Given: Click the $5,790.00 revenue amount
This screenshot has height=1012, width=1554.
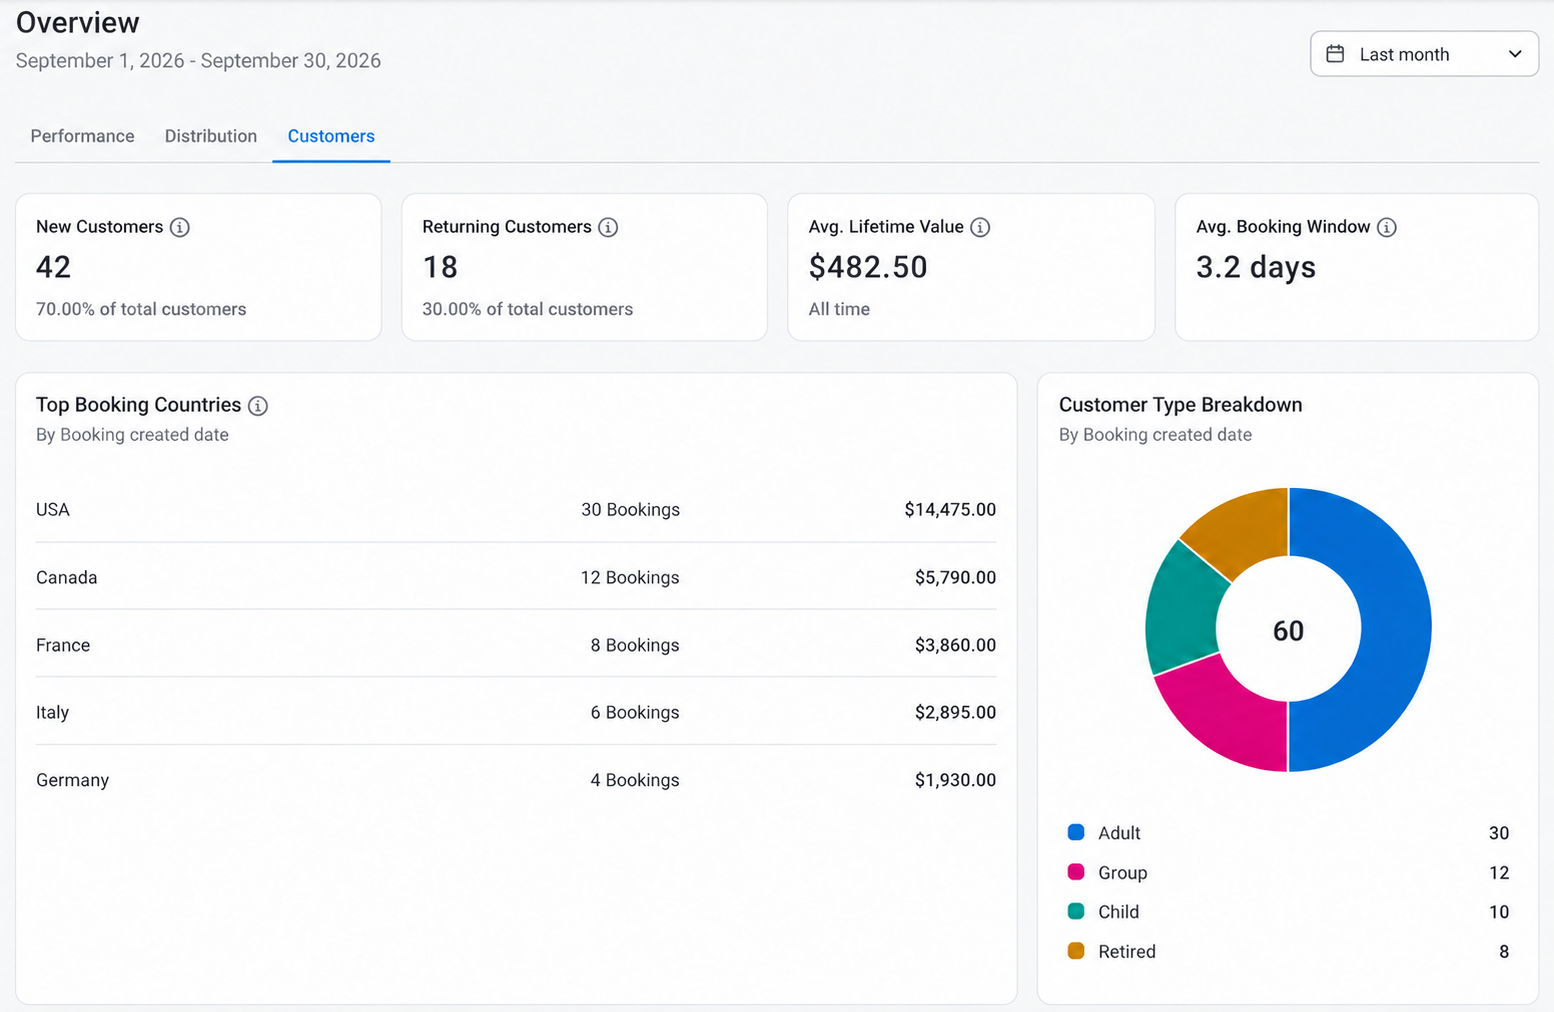Looking at the screenshot, I should pos(955,578).
